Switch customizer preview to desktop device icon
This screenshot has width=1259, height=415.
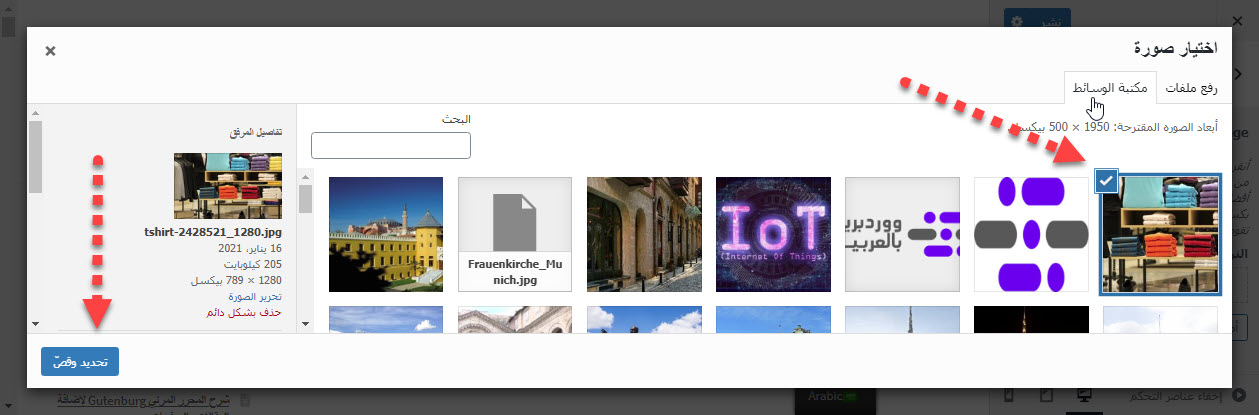click(1085, 395)
